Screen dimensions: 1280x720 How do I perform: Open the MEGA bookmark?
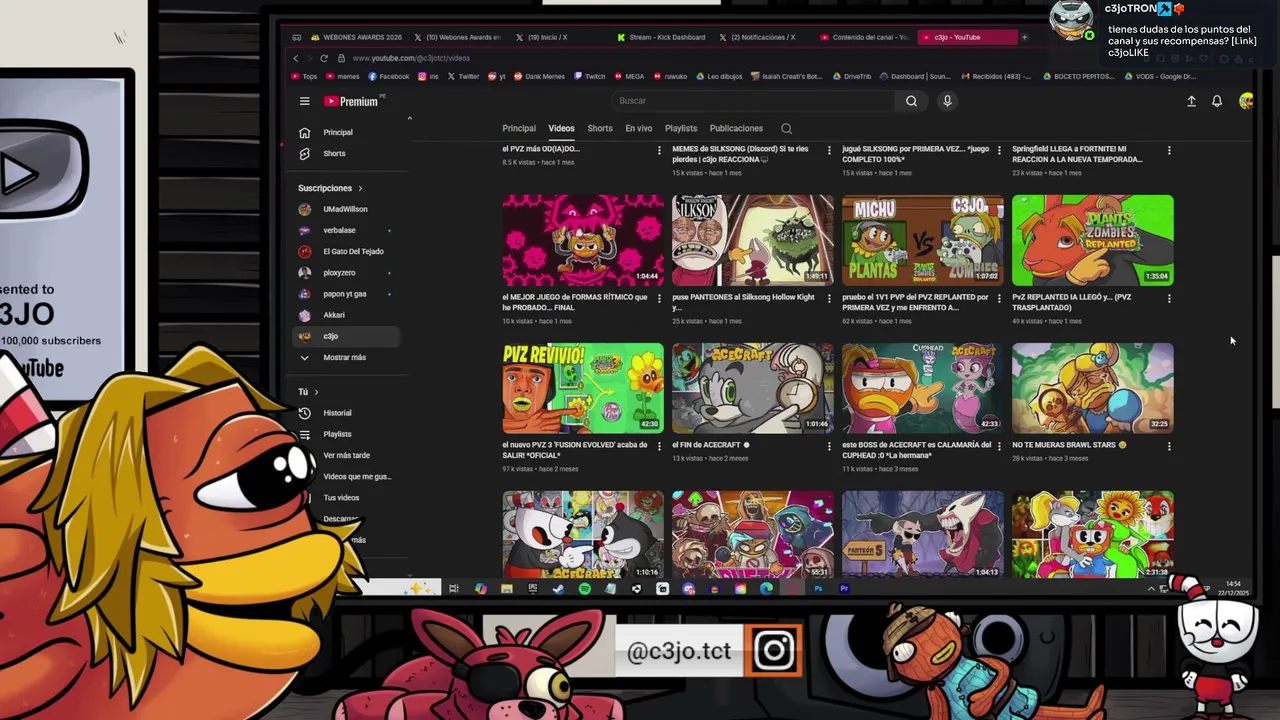[629, 76]
